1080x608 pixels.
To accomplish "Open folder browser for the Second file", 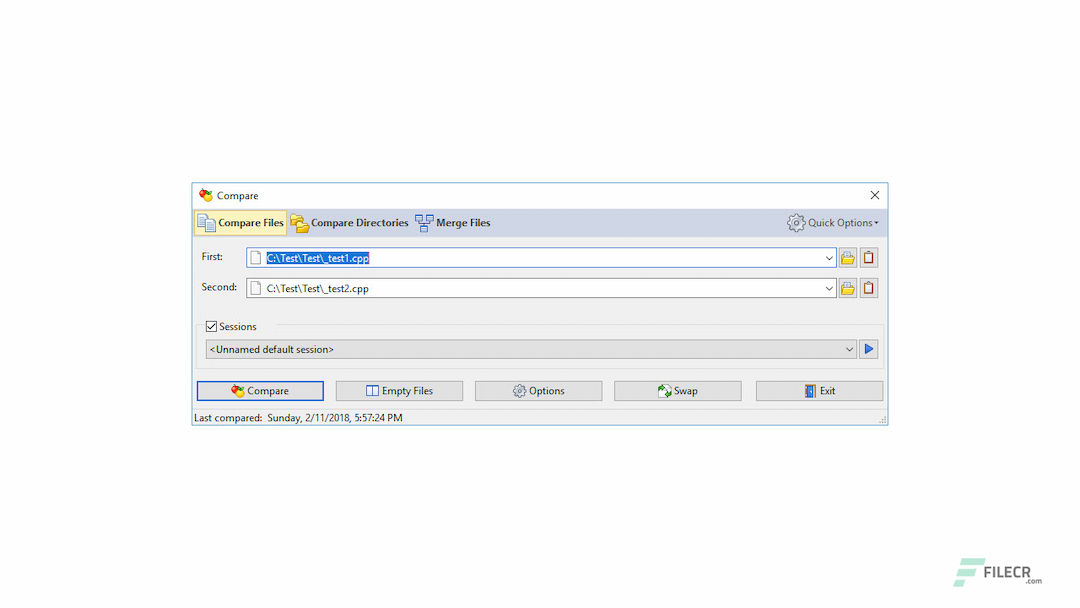I will pos(847,287).
